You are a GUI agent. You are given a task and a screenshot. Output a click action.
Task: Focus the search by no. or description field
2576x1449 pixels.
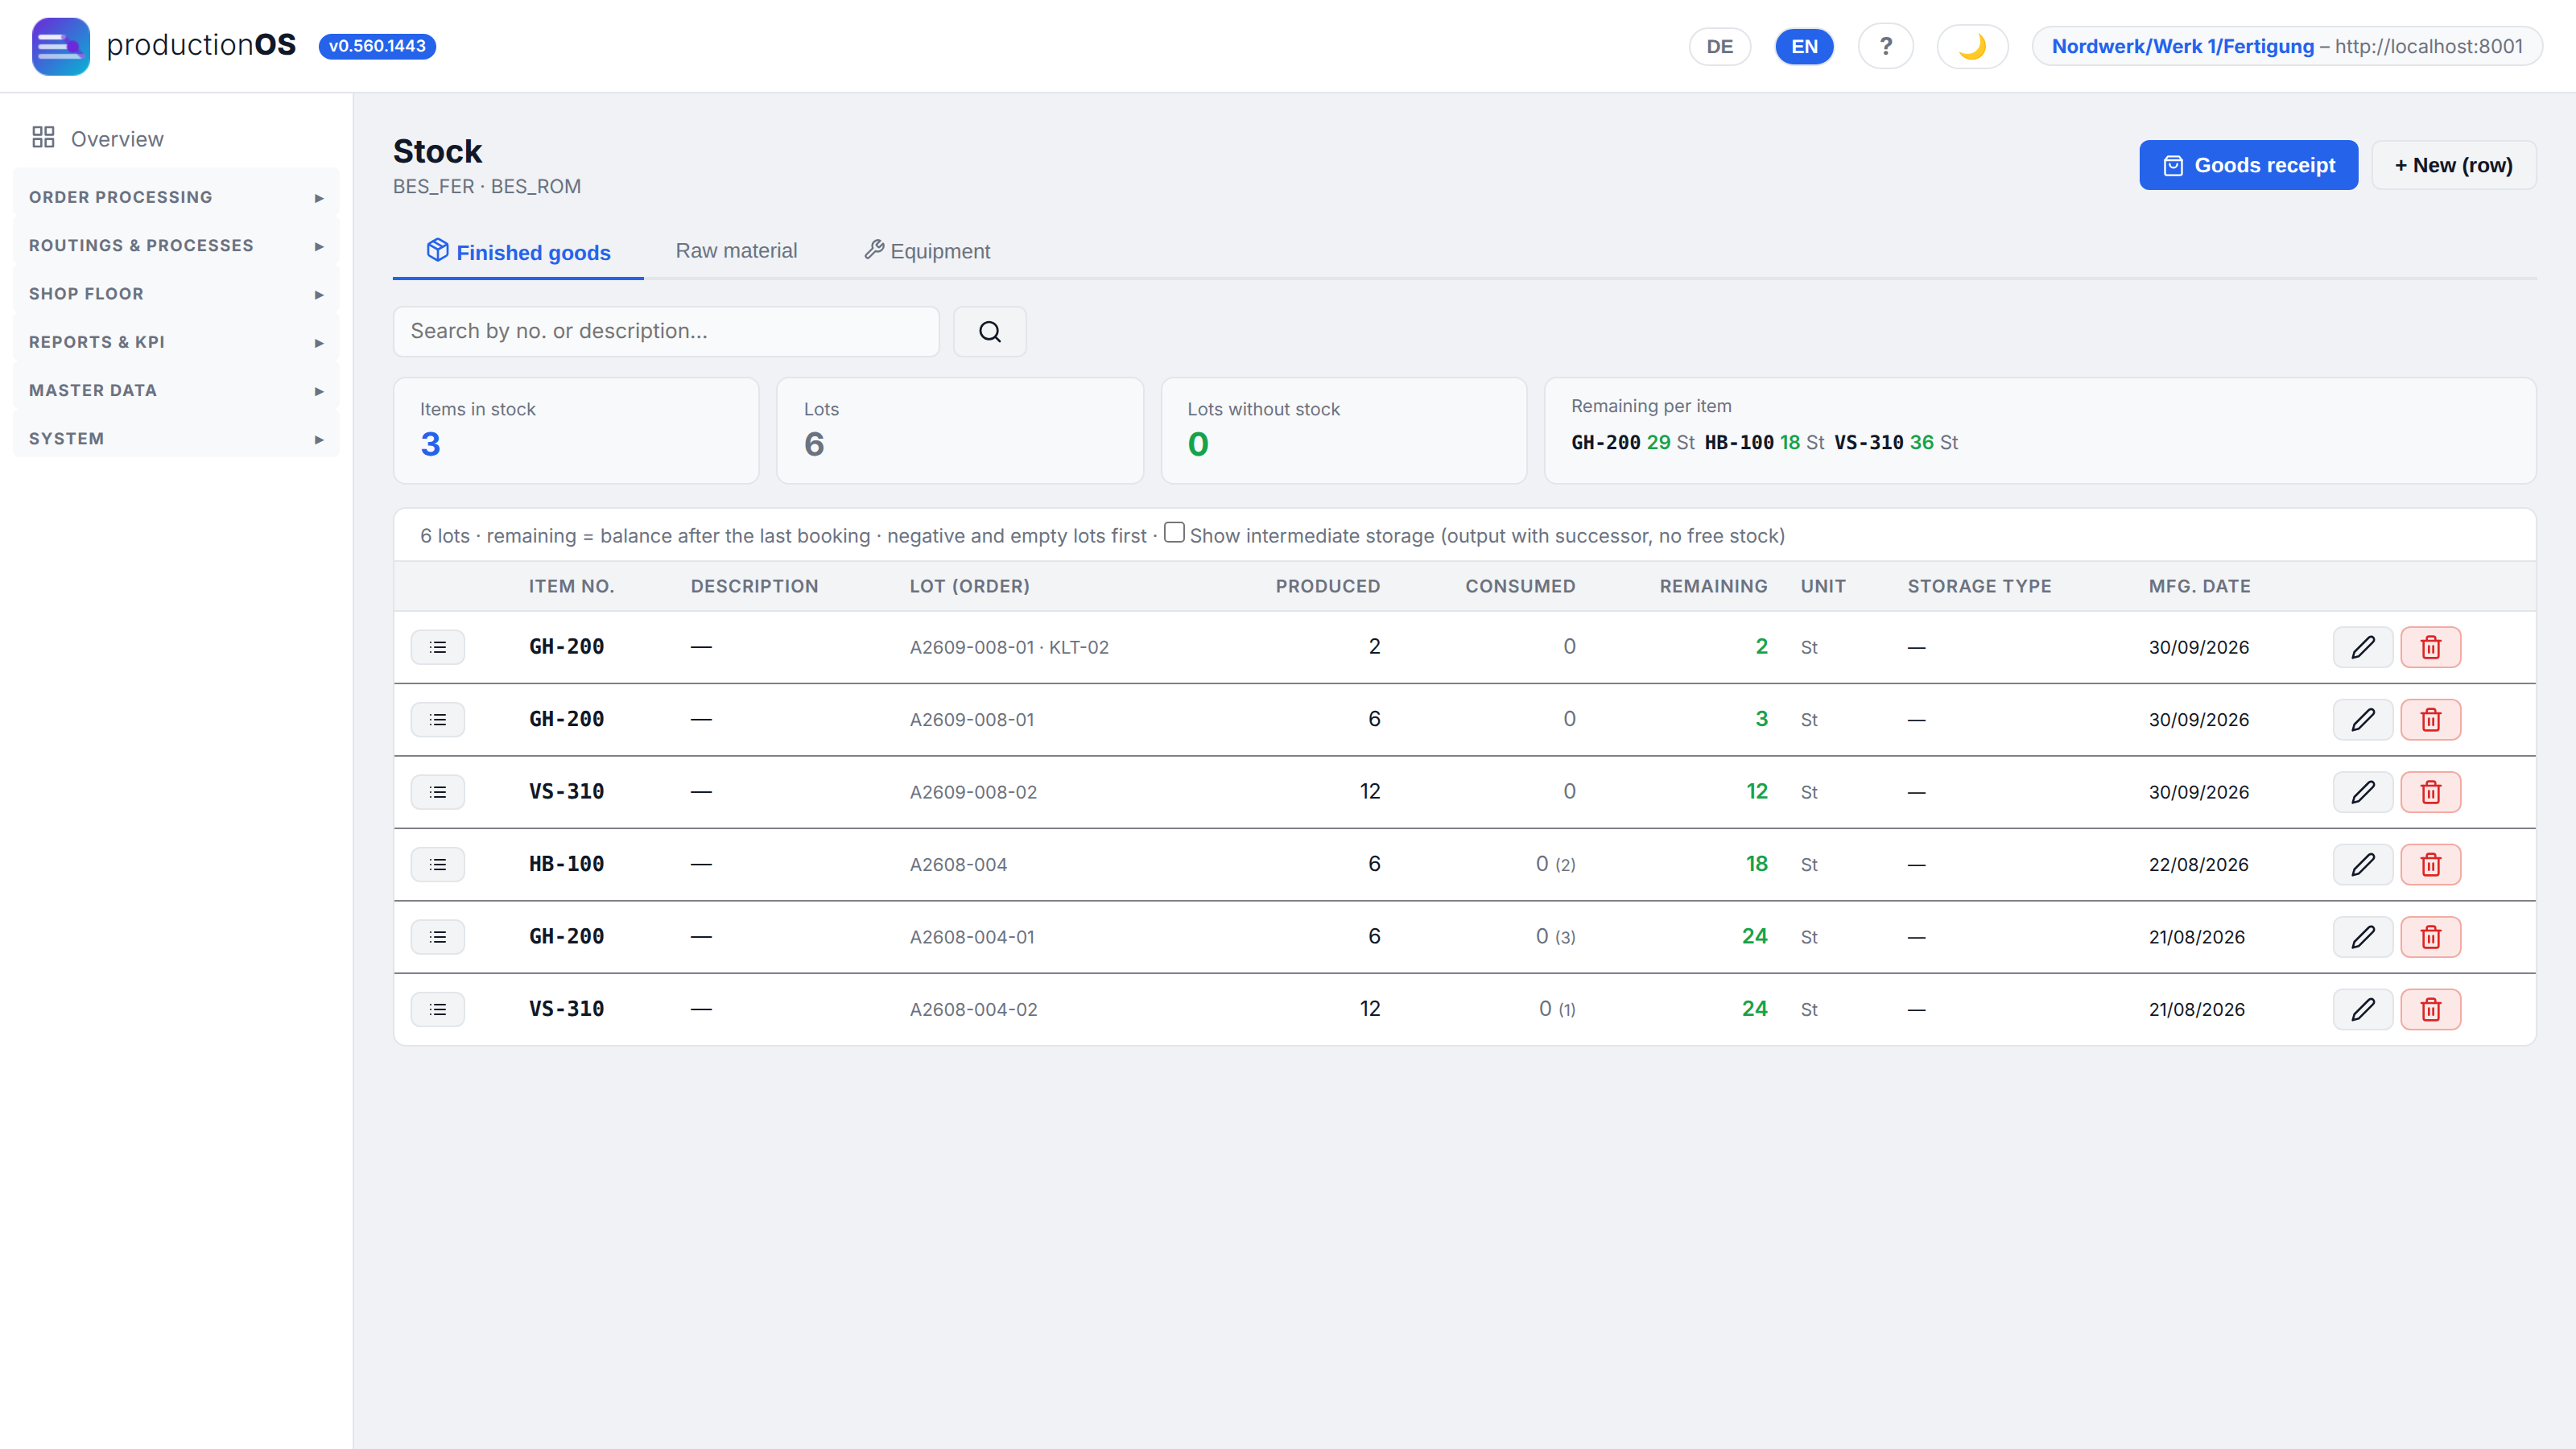click(666, 331)
